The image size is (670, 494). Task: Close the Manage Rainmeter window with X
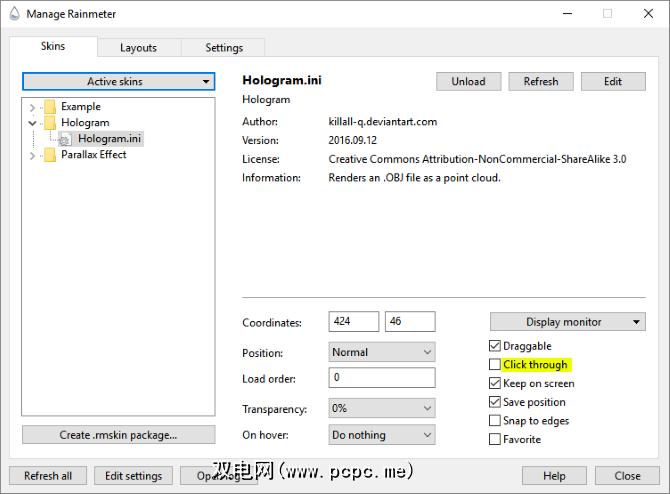coord(648,14)
